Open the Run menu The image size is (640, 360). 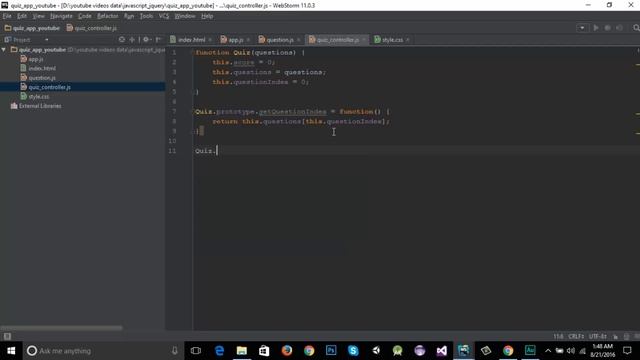click(x=129, y=16)
